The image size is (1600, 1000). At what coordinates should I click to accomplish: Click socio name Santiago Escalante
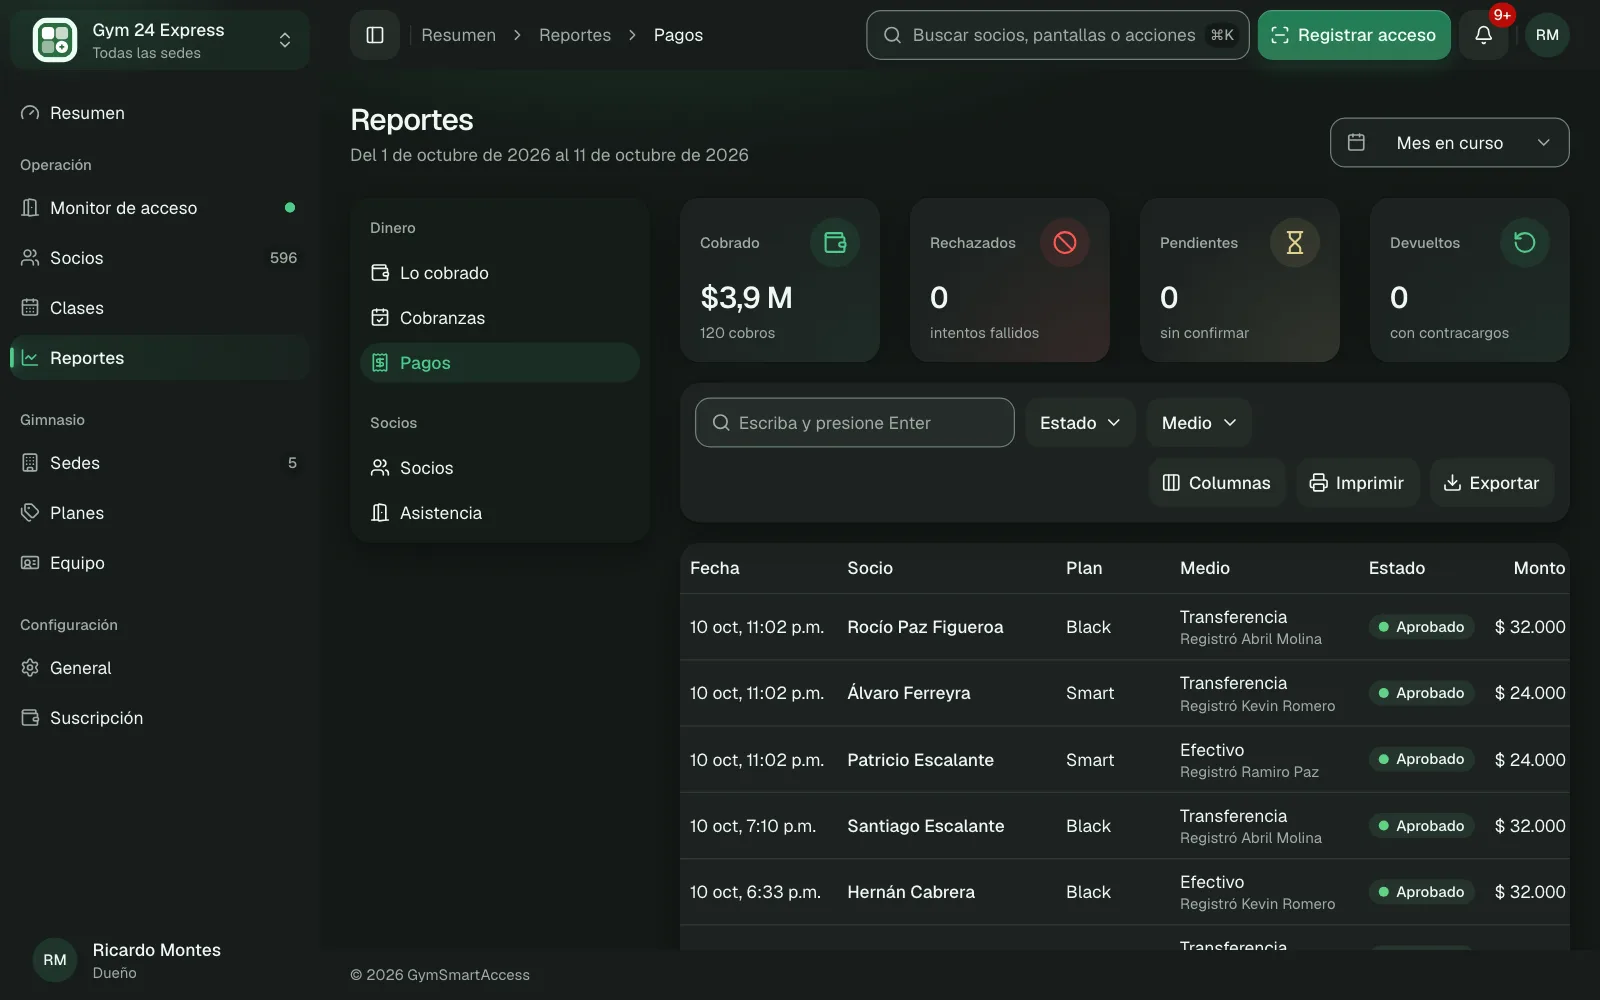[x=925, y=826]
